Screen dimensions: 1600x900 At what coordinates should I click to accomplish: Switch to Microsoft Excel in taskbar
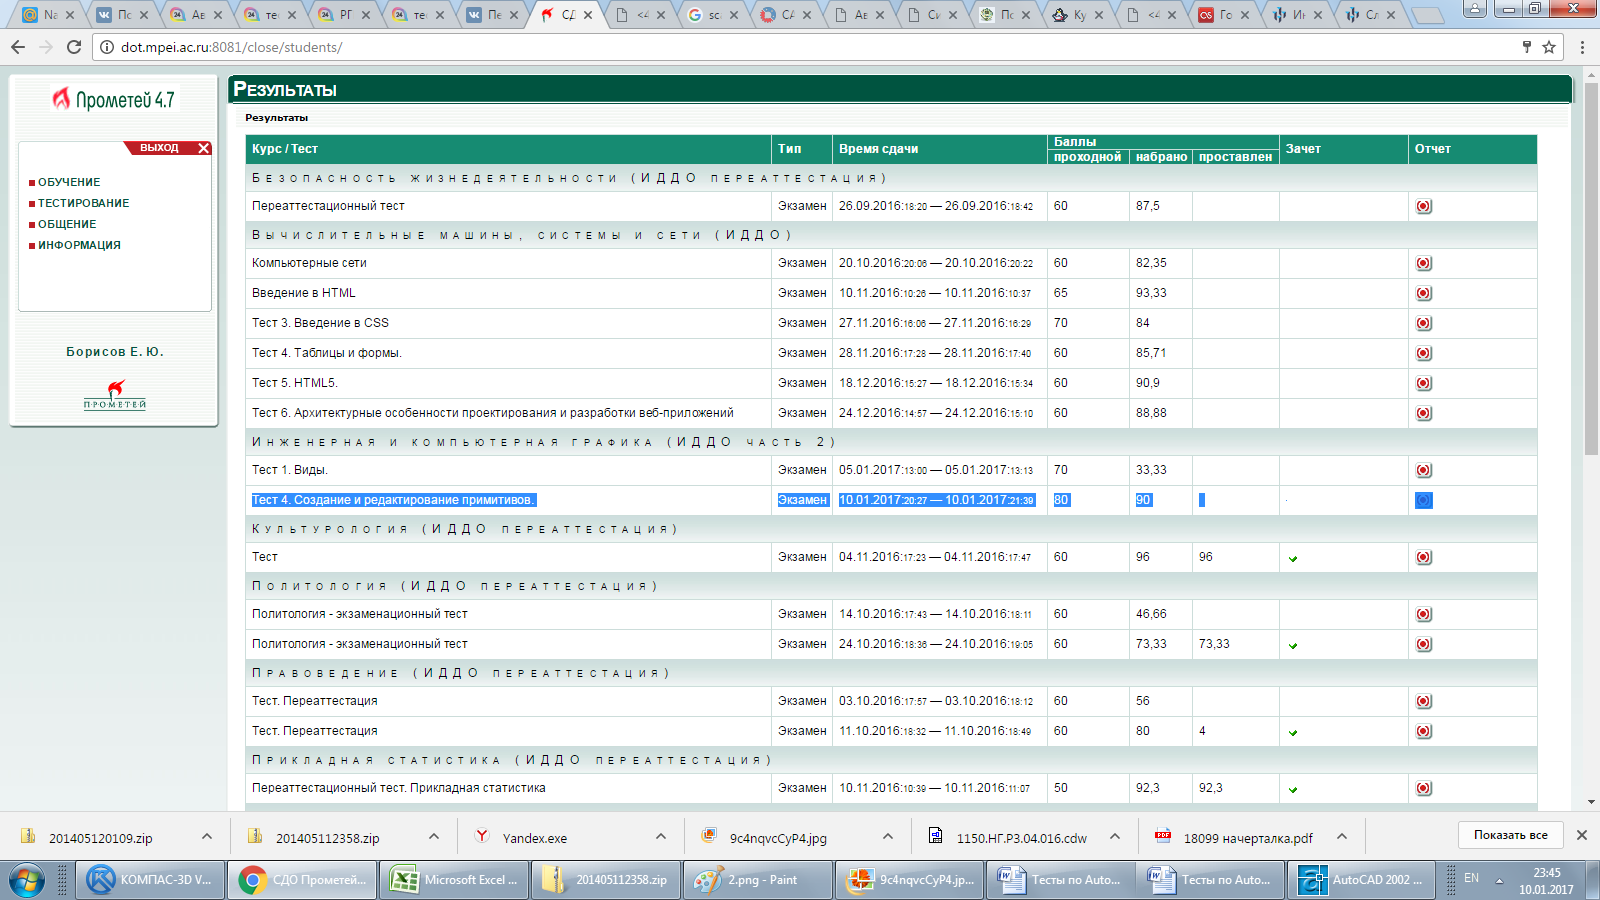(x=455, y=880)
